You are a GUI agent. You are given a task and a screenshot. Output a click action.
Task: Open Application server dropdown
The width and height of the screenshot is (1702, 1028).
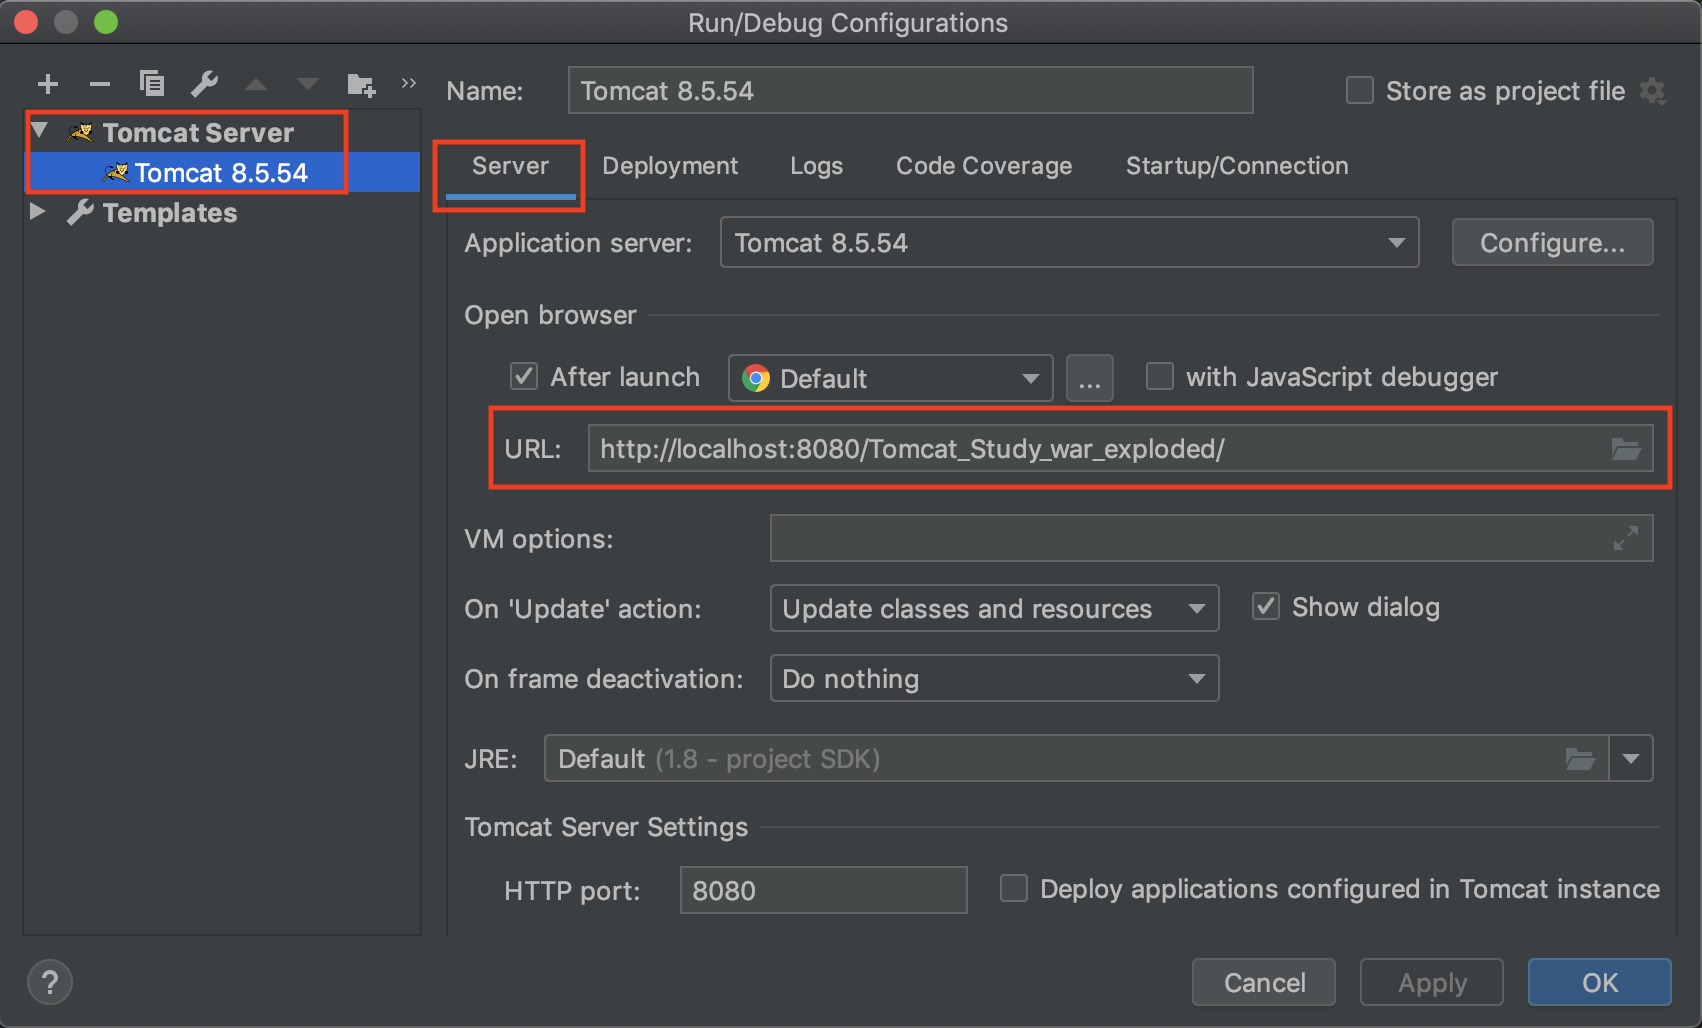point(1069,243)
